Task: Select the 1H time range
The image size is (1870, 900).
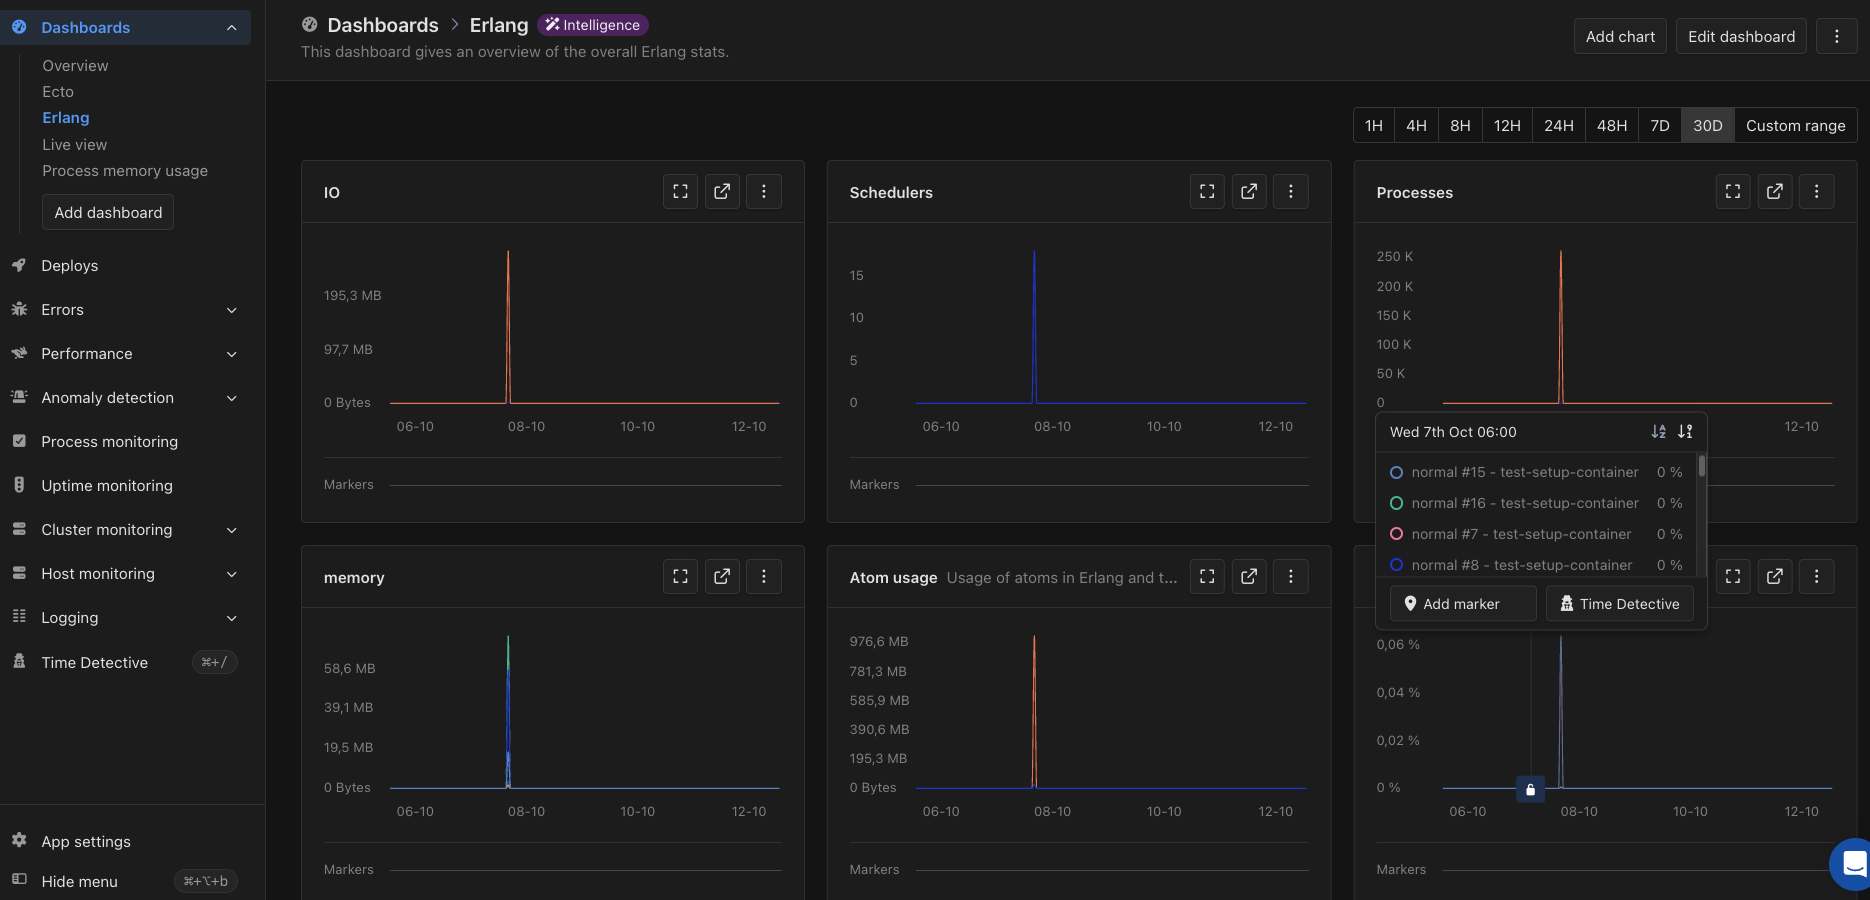Action: coord(1374,126)
